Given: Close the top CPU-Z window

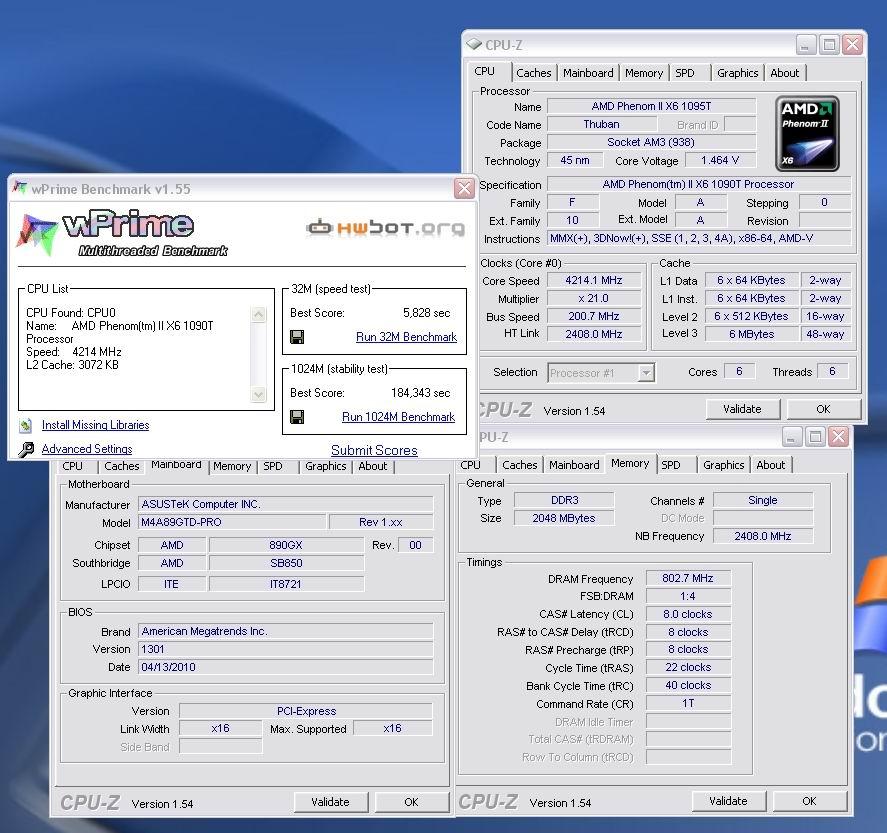Looking at the screenshot, I should tap(852, 44).
